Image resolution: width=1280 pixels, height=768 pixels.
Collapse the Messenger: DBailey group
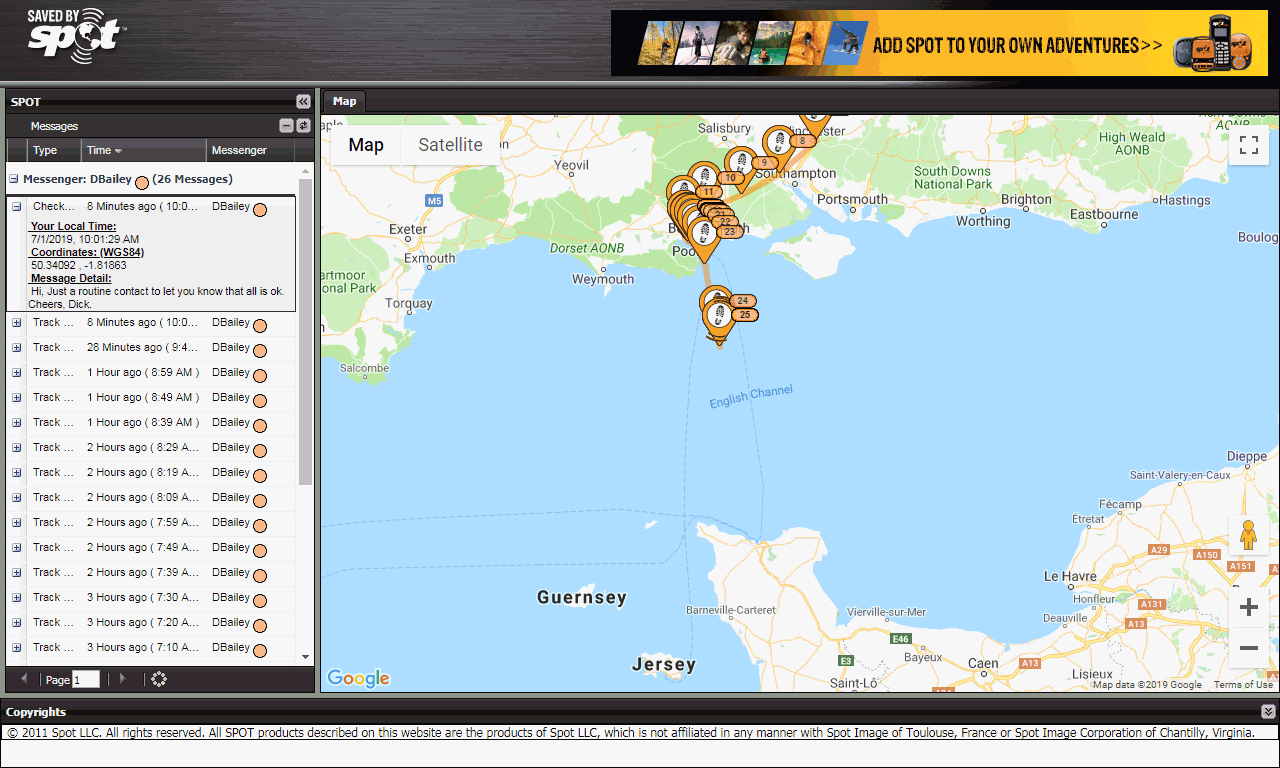click(14, 180)
